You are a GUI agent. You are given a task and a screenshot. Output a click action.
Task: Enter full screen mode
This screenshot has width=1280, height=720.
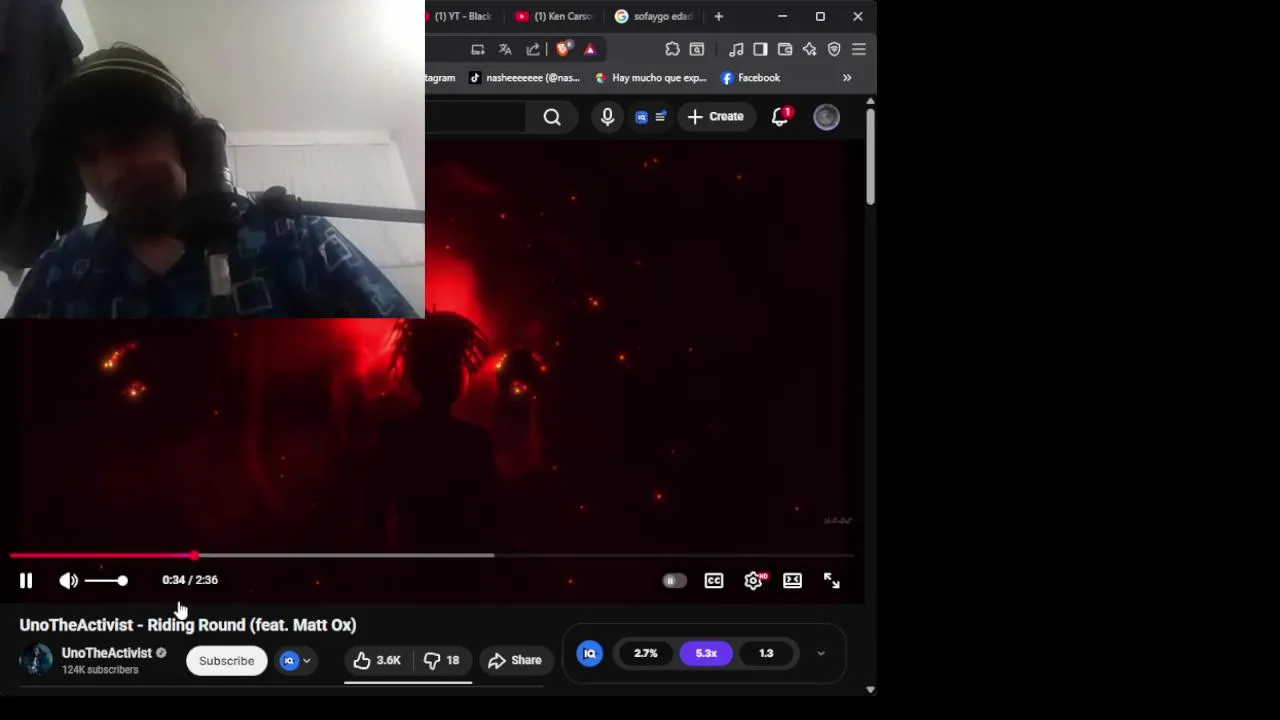pos(832,581)
